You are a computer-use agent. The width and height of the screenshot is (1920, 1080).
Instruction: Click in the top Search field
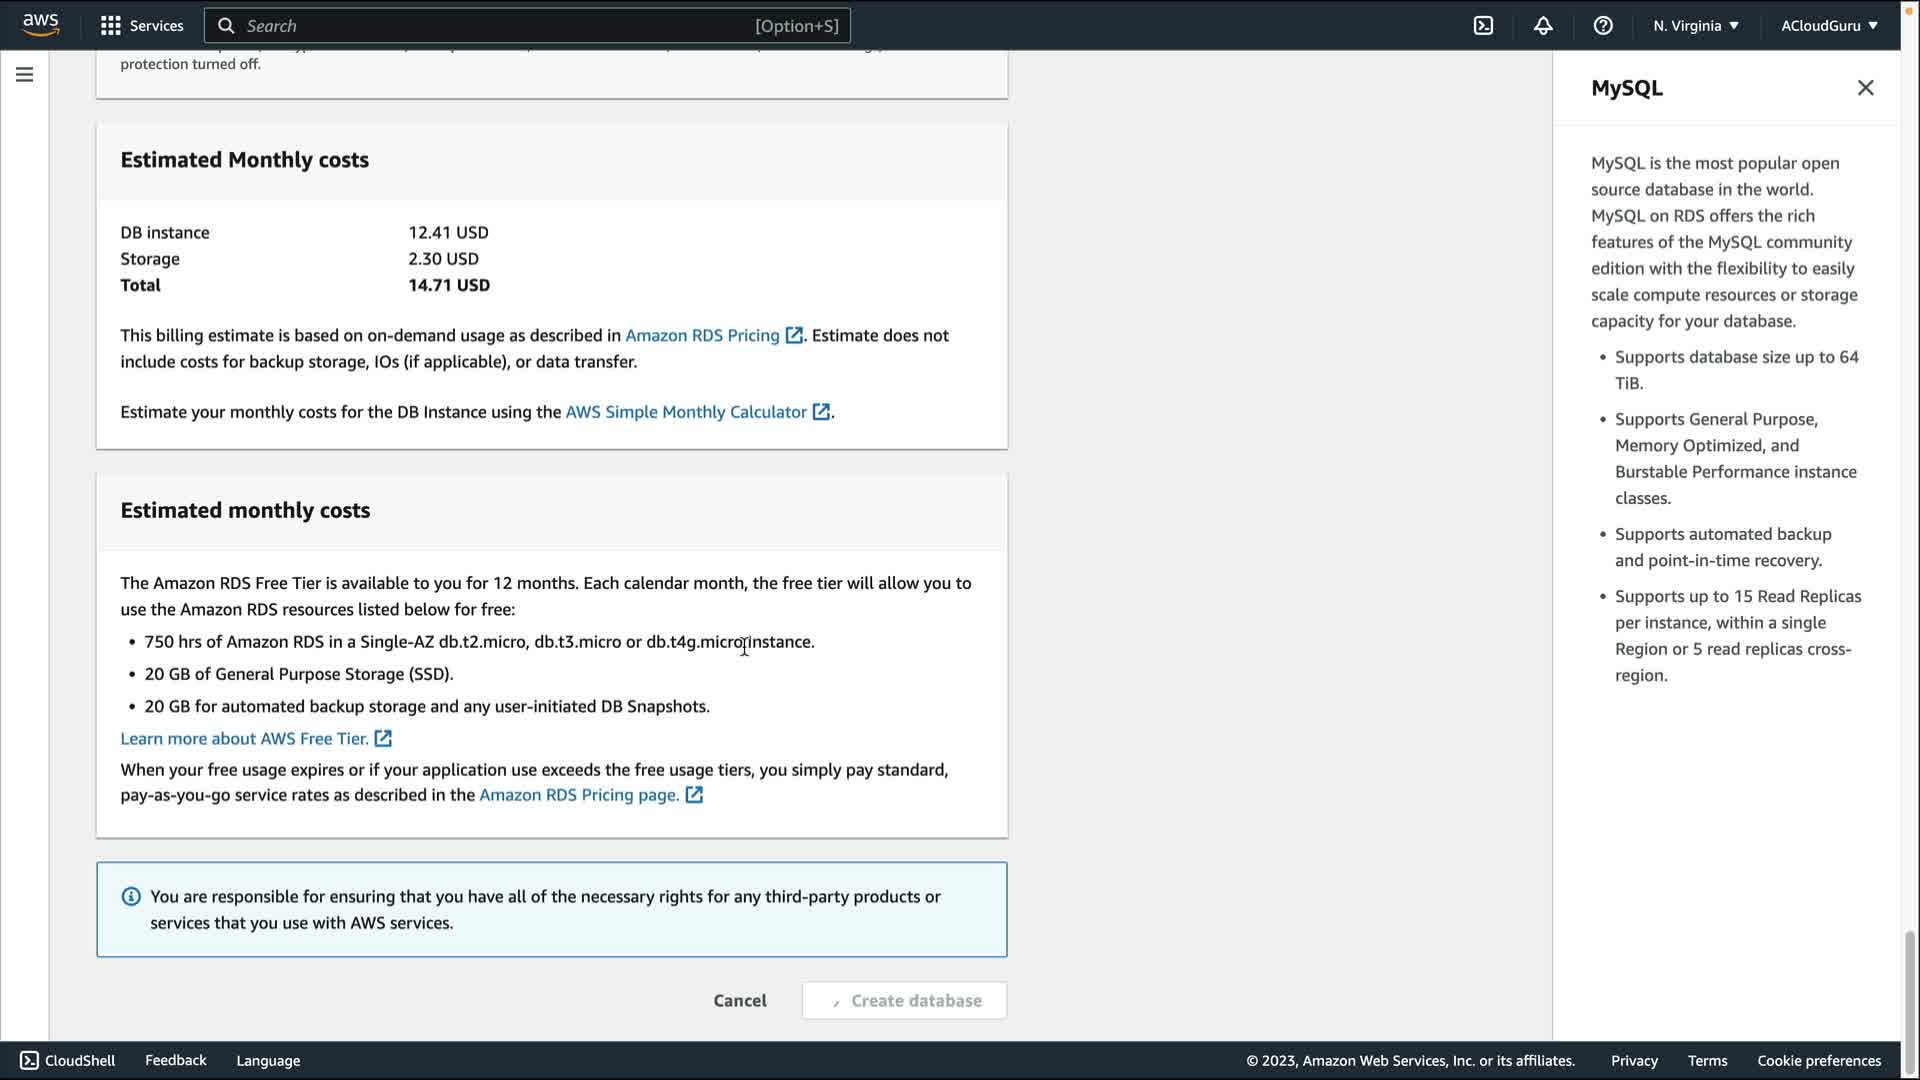500,25
